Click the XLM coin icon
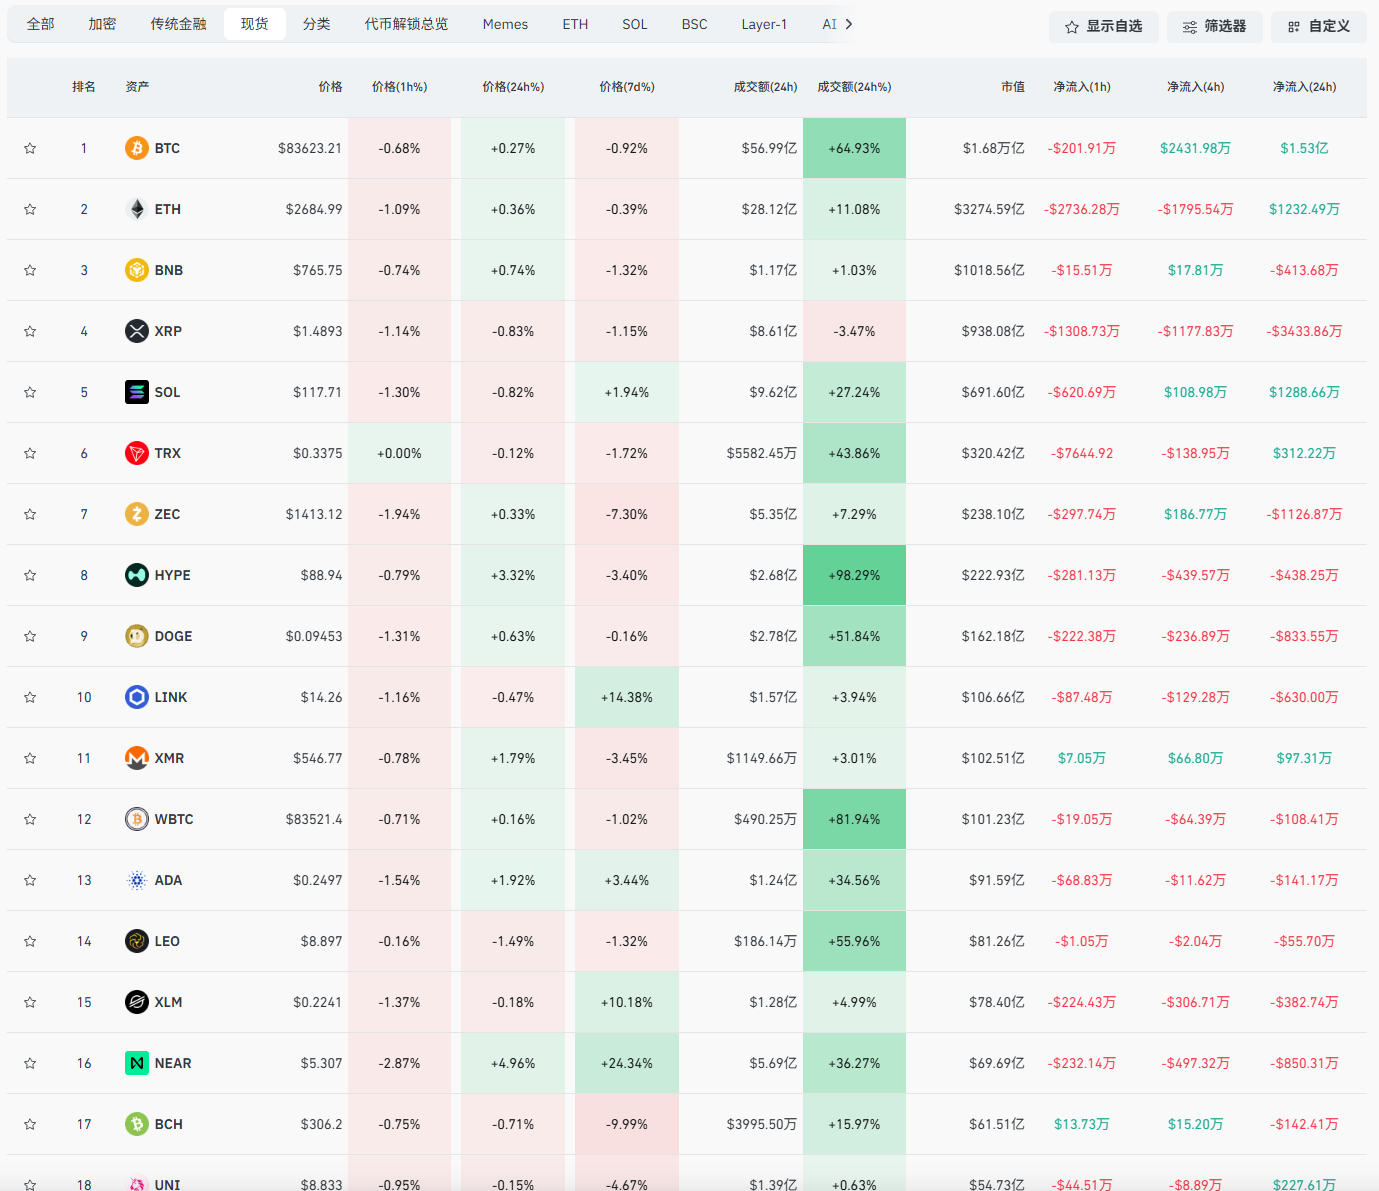Screen dimensions: 1379x1191 pos(137,1002)
